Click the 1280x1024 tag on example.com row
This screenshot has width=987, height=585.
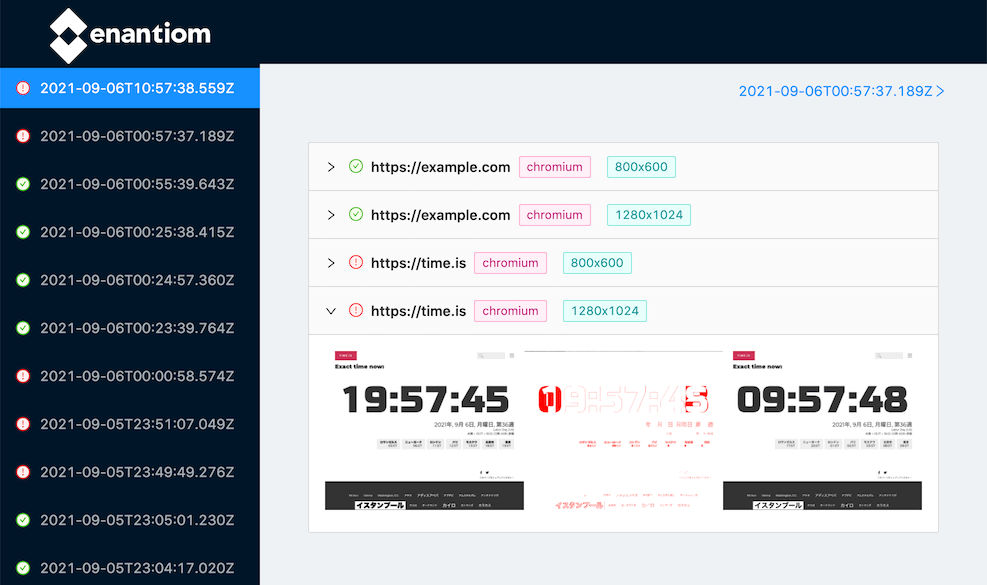pyautogui.click(x=648, y=215)
